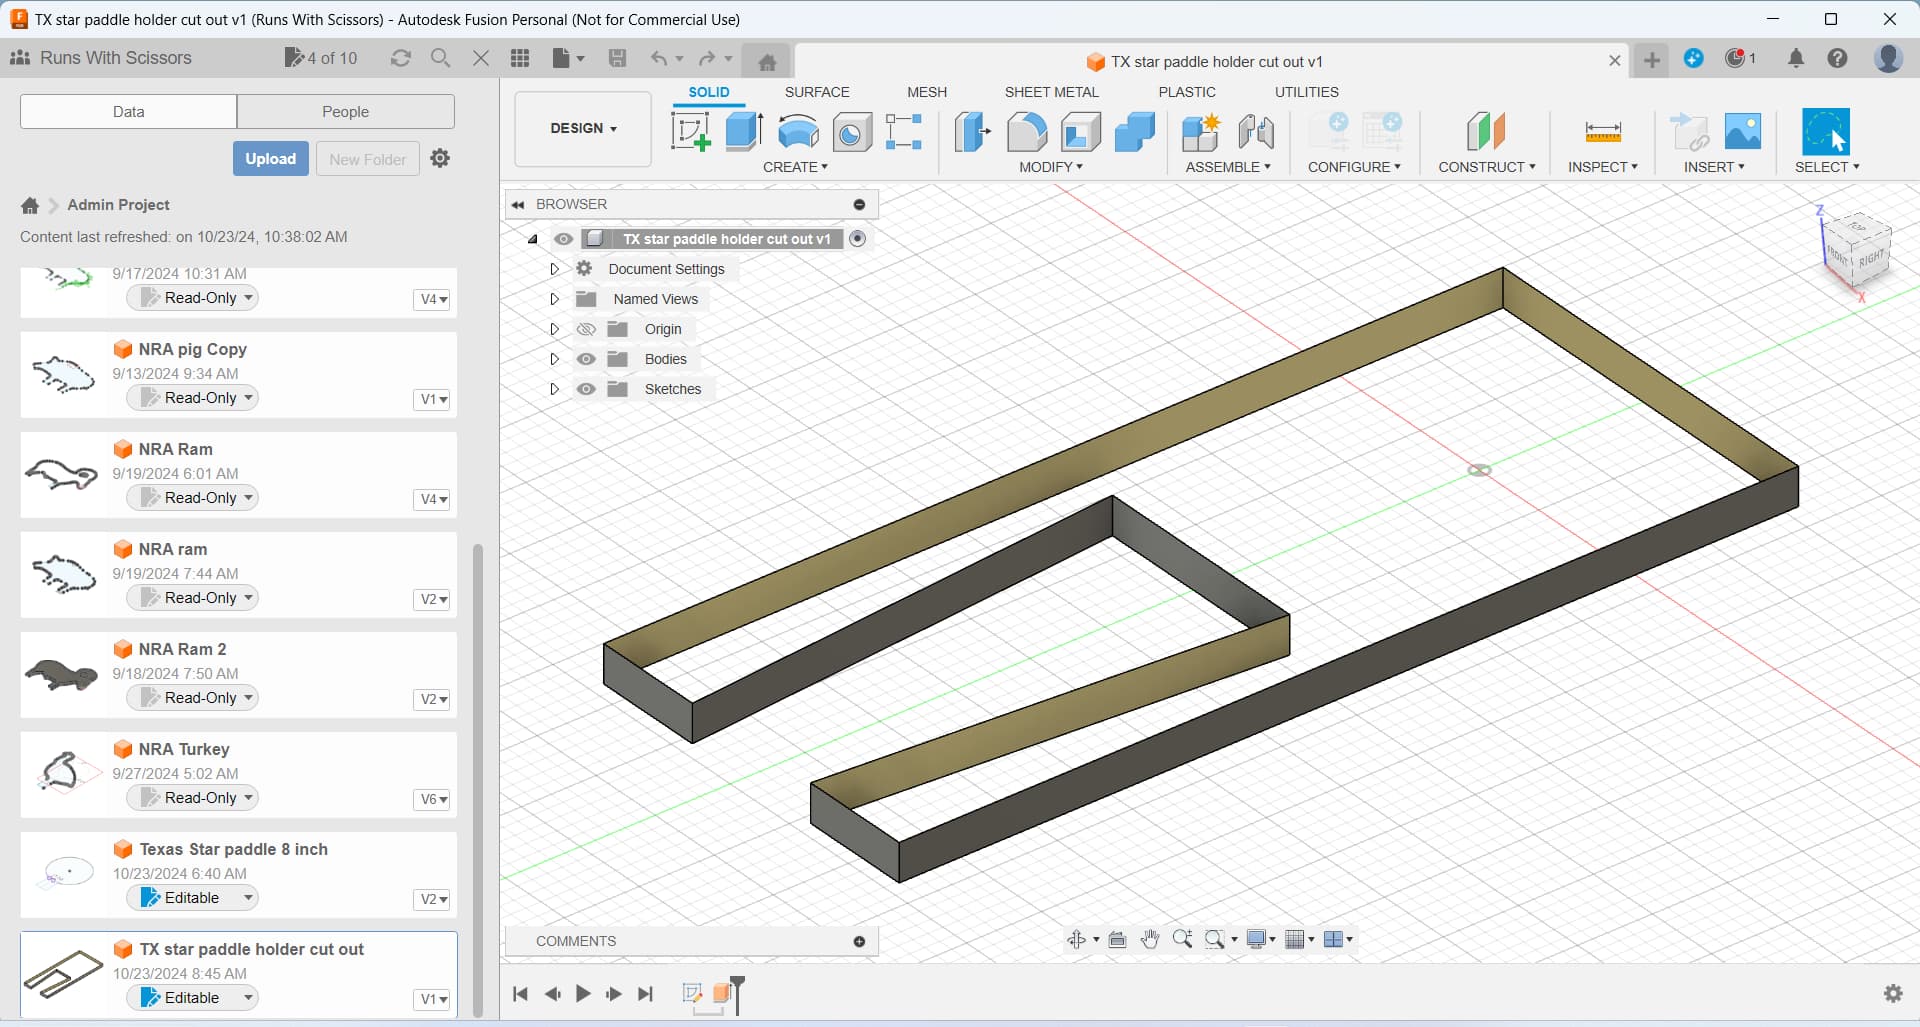Select the New Component icon
The width and height of the screenshot is (1920, 1027).
pyautogui.click(x=1200, y=131)
